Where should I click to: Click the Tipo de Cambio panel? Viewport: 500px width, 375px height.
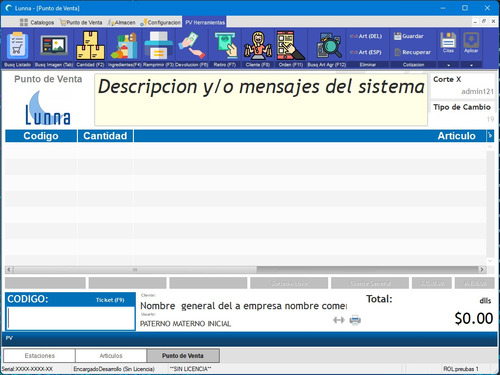(x=463, y=113)
